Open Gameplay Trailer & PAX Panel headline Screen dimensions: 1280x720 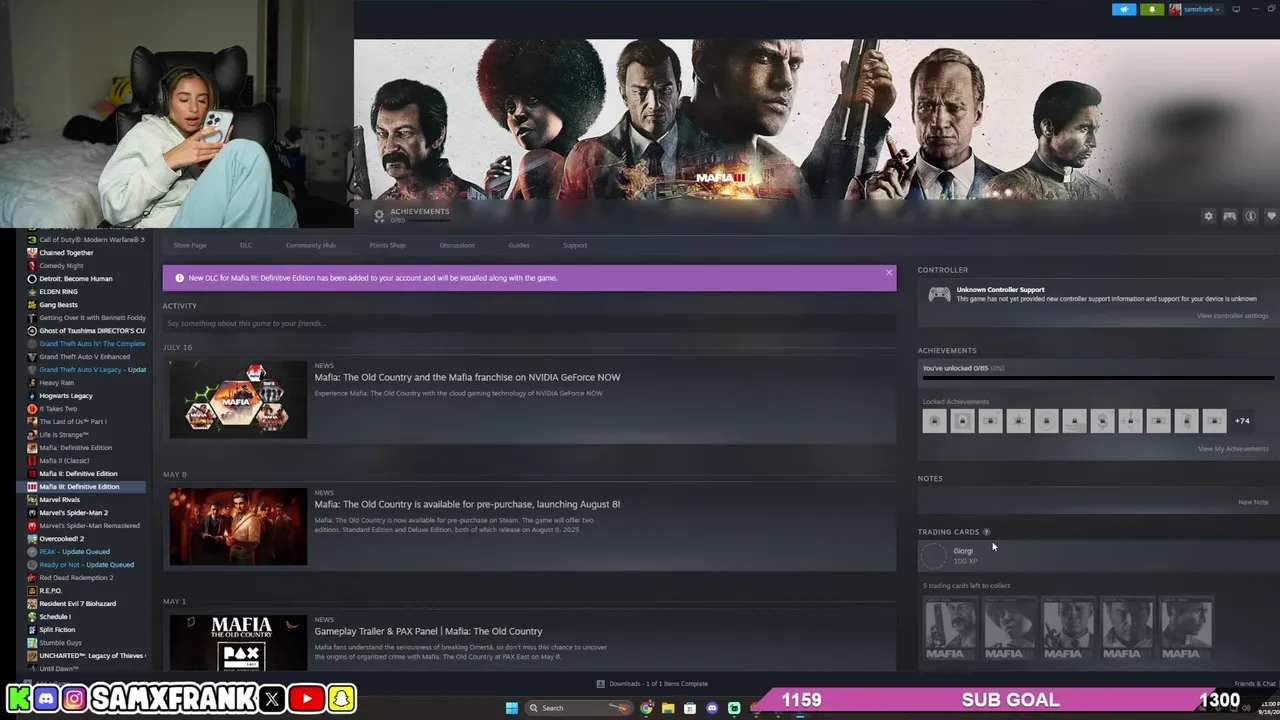(x=428, y=631)
